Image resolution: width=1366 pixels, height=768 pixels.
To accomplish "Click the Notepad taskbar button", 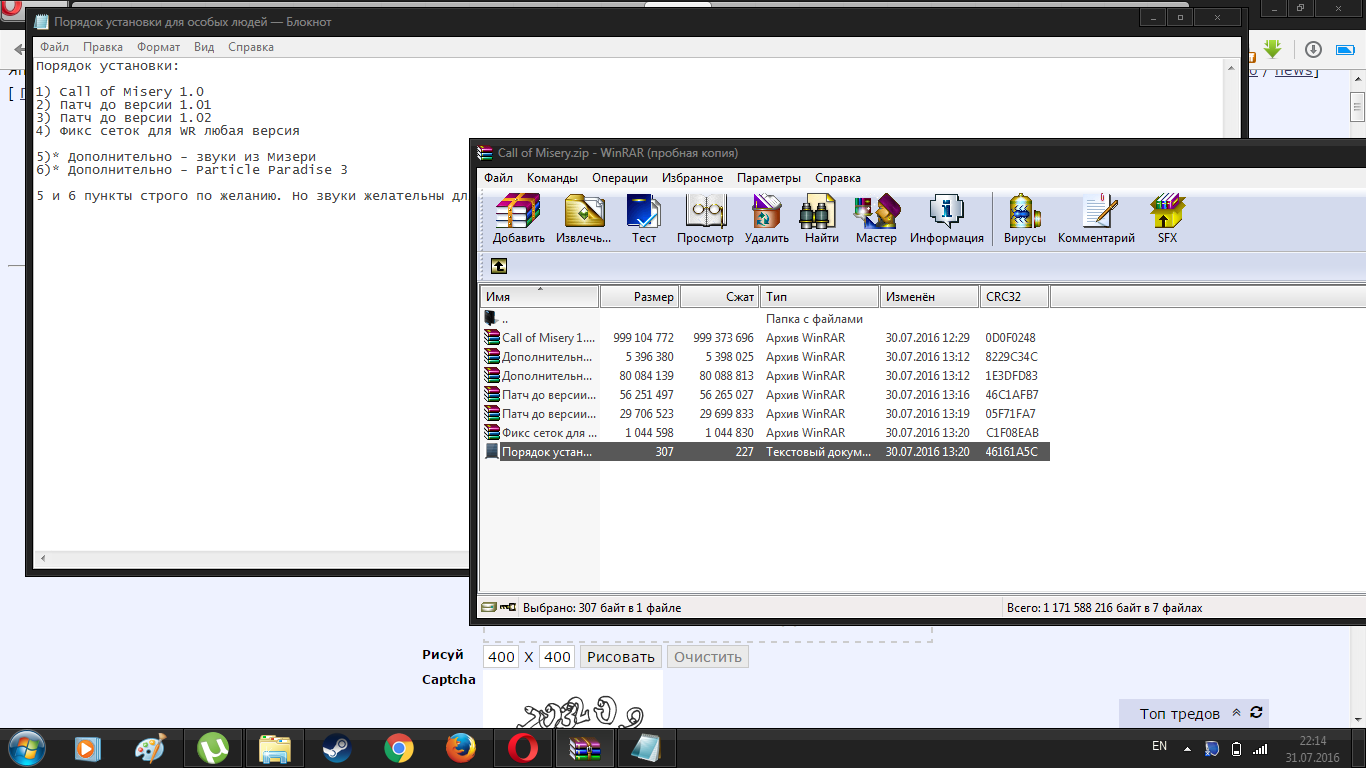I will tap(646, 748).
